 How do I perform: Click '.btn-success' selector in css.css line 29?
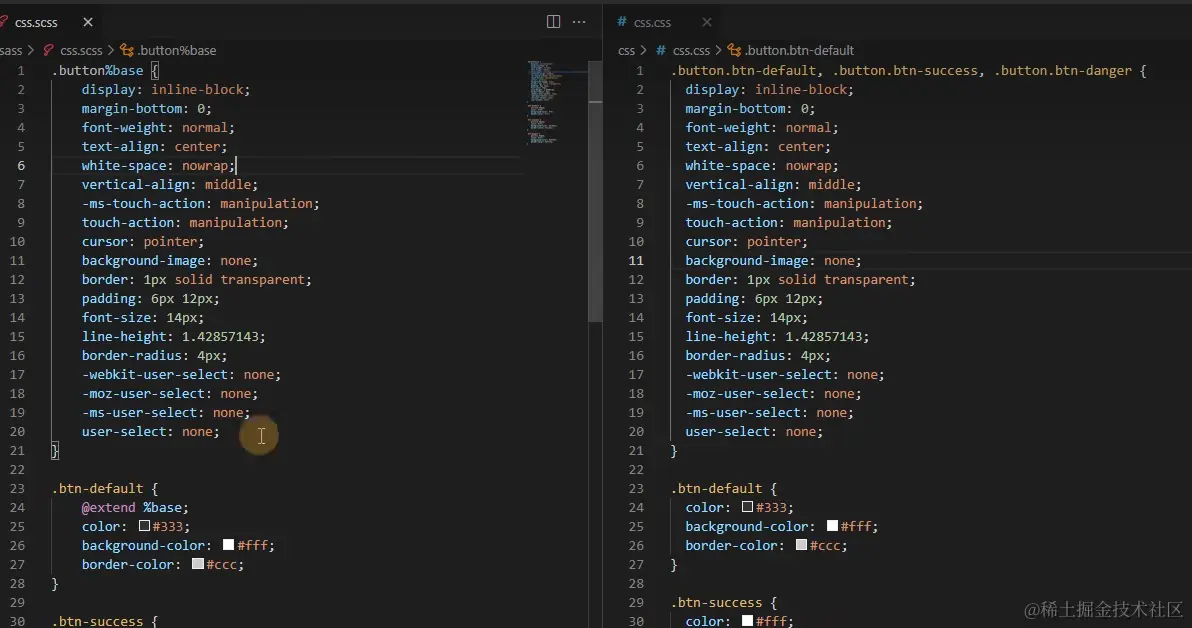pyautogui.click(x=716, y=602)
